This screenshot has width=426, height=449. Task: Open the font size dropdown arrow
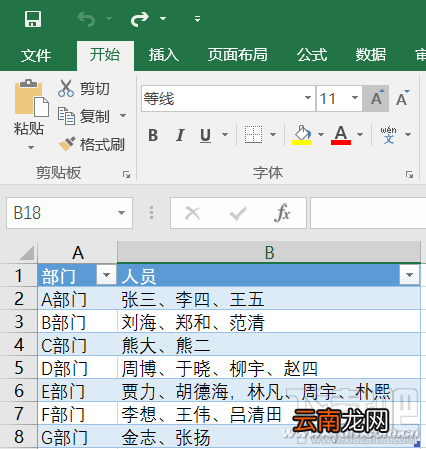tap(355, 98)
